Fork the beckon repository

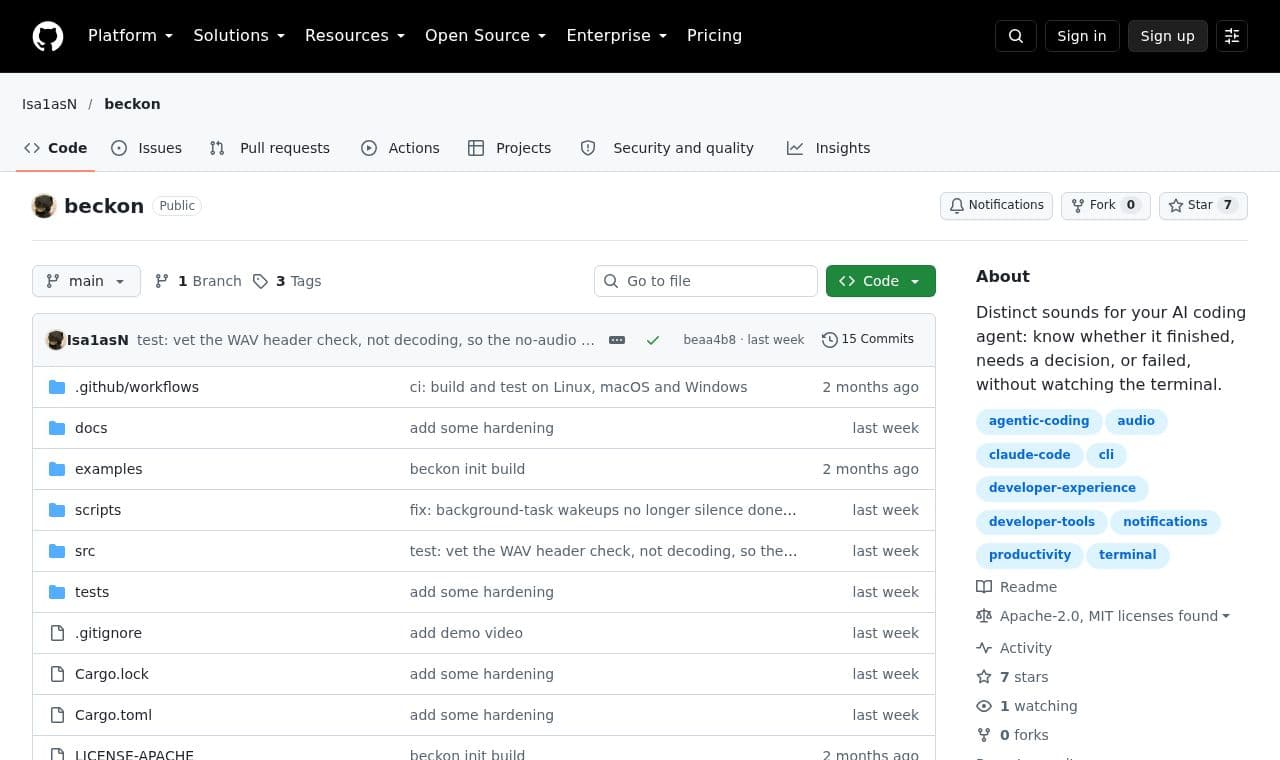click(1106, 205)
